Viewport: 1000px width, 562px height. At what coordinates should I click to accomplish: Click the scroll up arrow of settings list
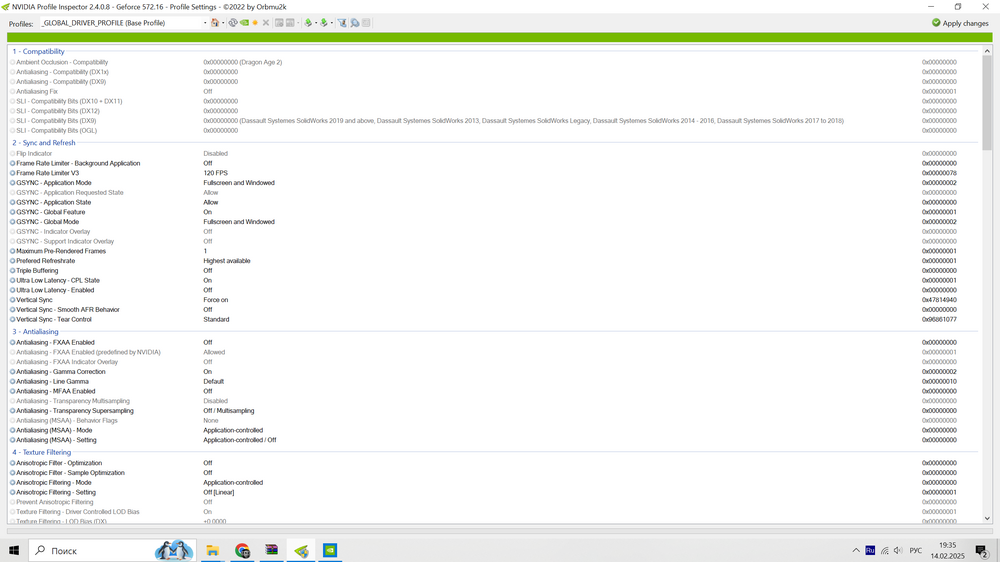(987, 51)
